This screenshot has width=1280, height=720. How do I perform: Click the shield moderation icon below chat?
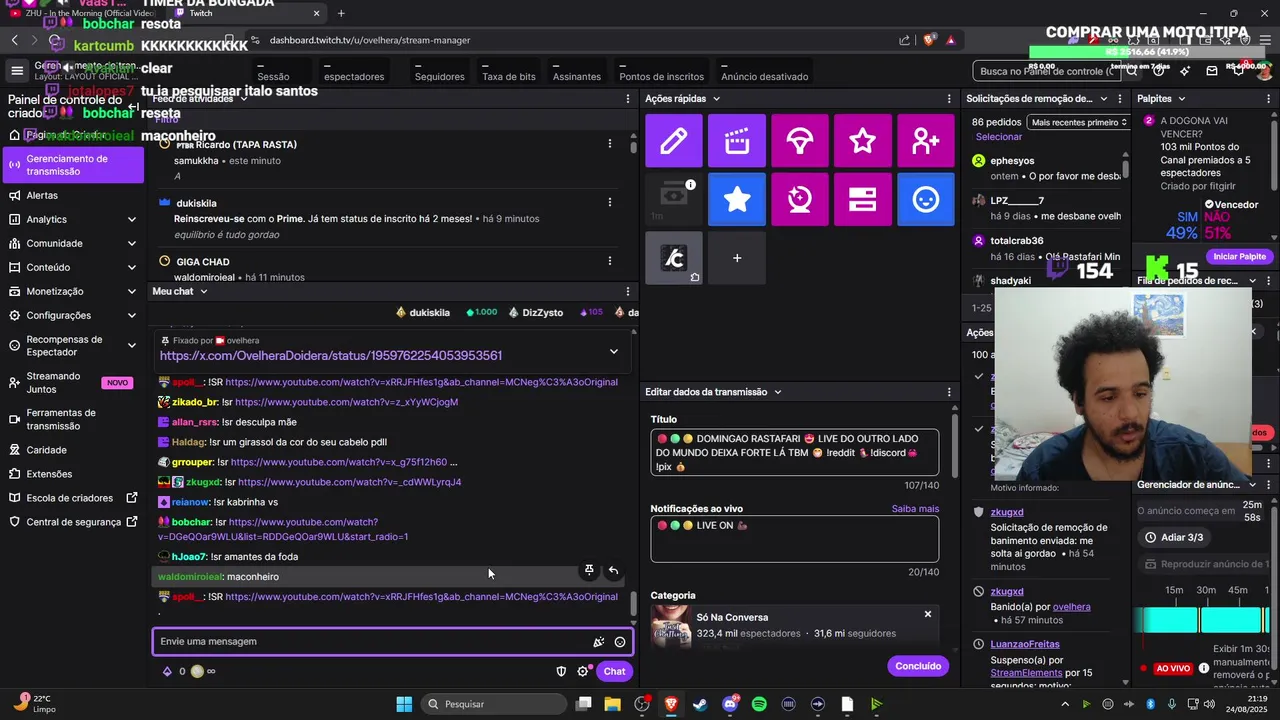point(561,671)
